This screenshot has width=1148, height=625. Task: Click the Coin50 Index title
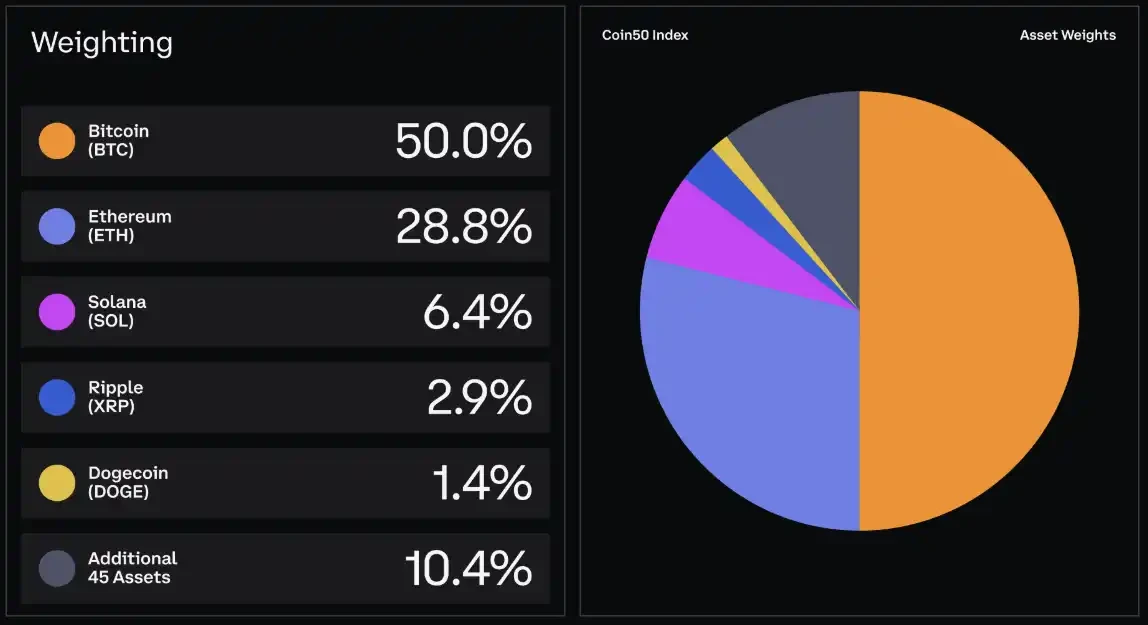pos(645,35)
